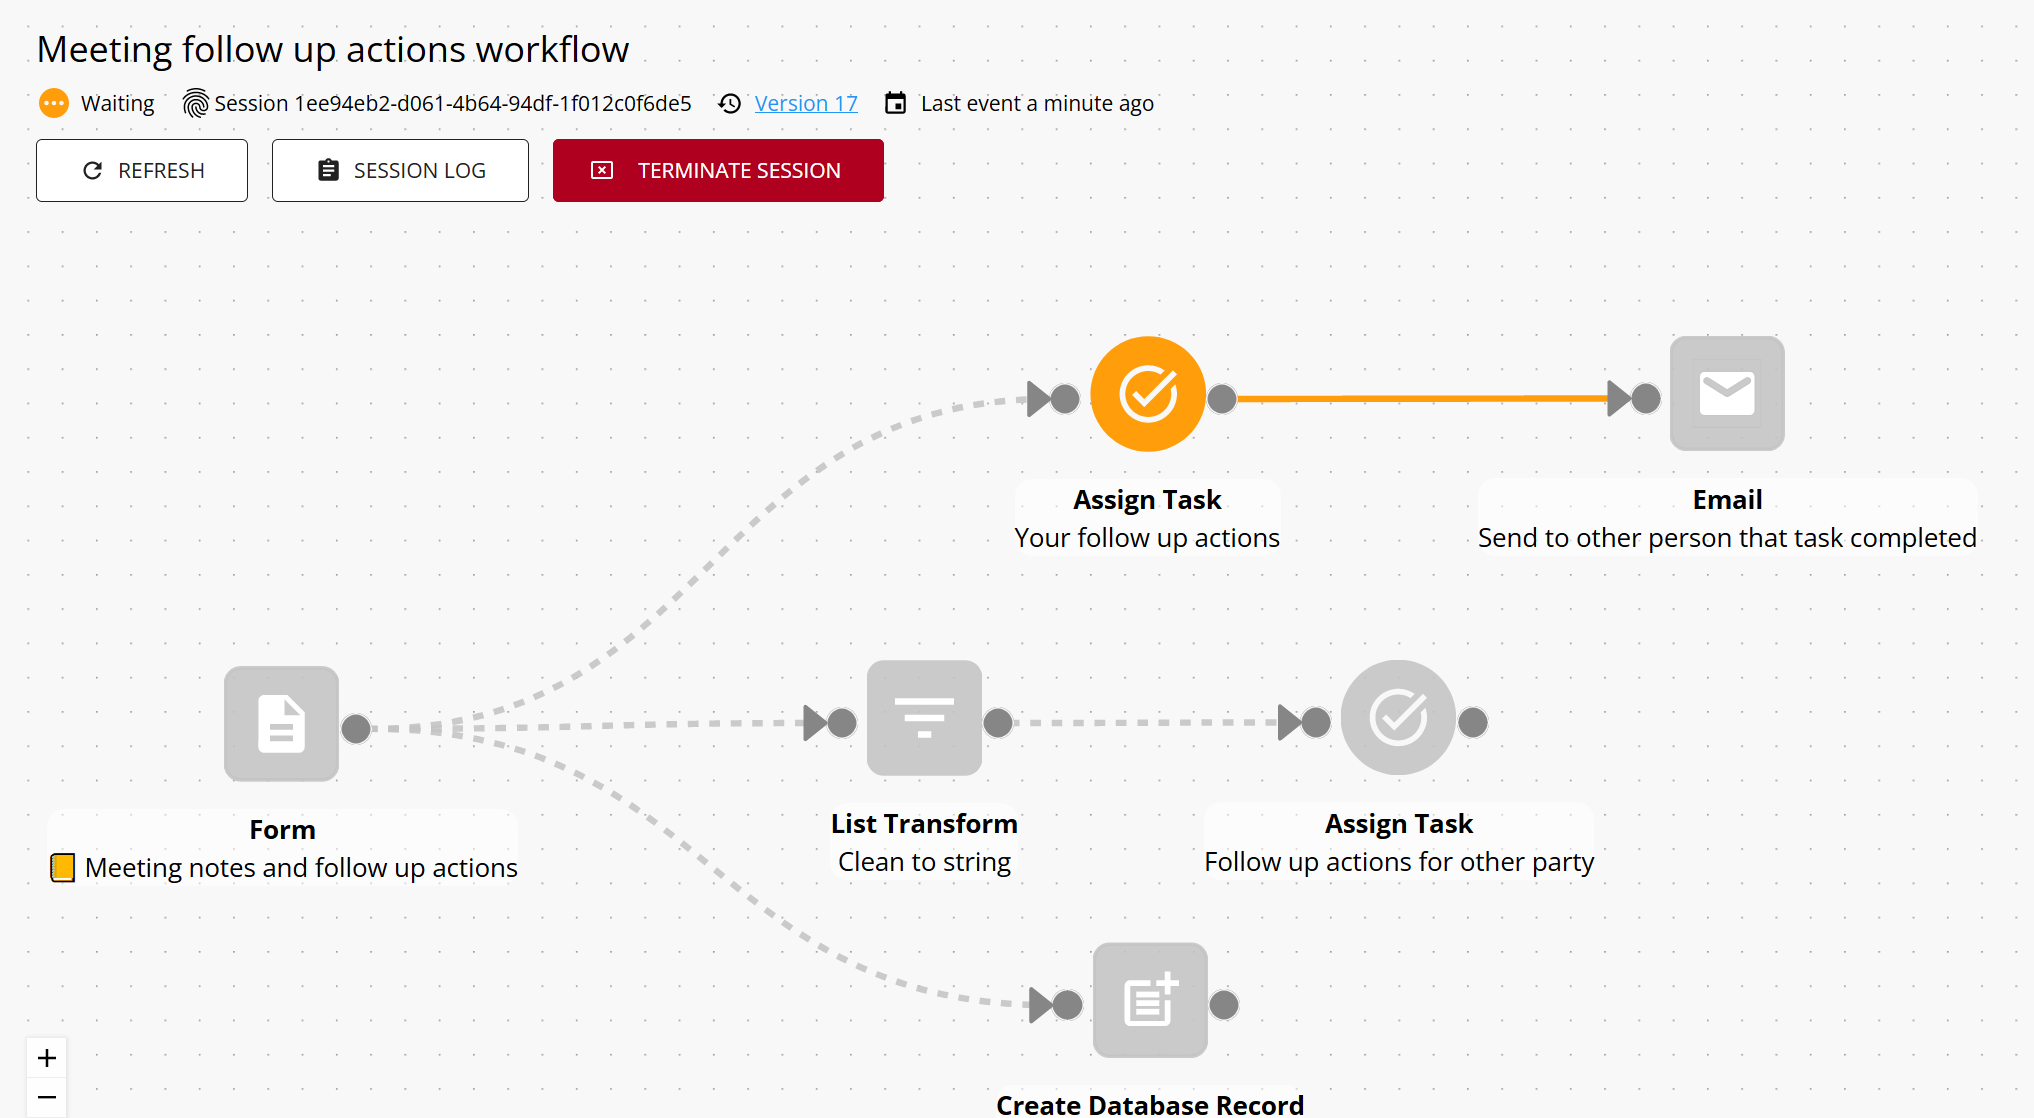
Task: Click the fingerprint session icon
Action: [x=196, y=103]
